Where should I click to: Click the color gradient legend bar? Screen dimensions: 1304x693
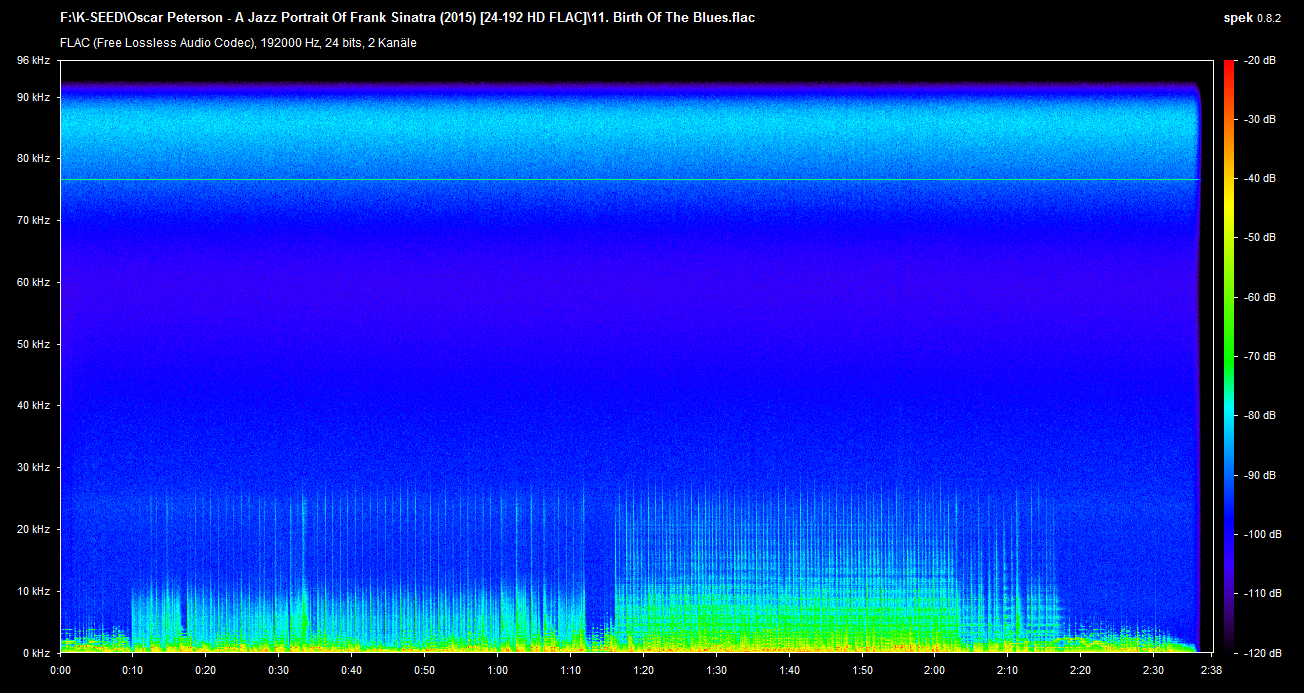click(x=1228, y=356)
